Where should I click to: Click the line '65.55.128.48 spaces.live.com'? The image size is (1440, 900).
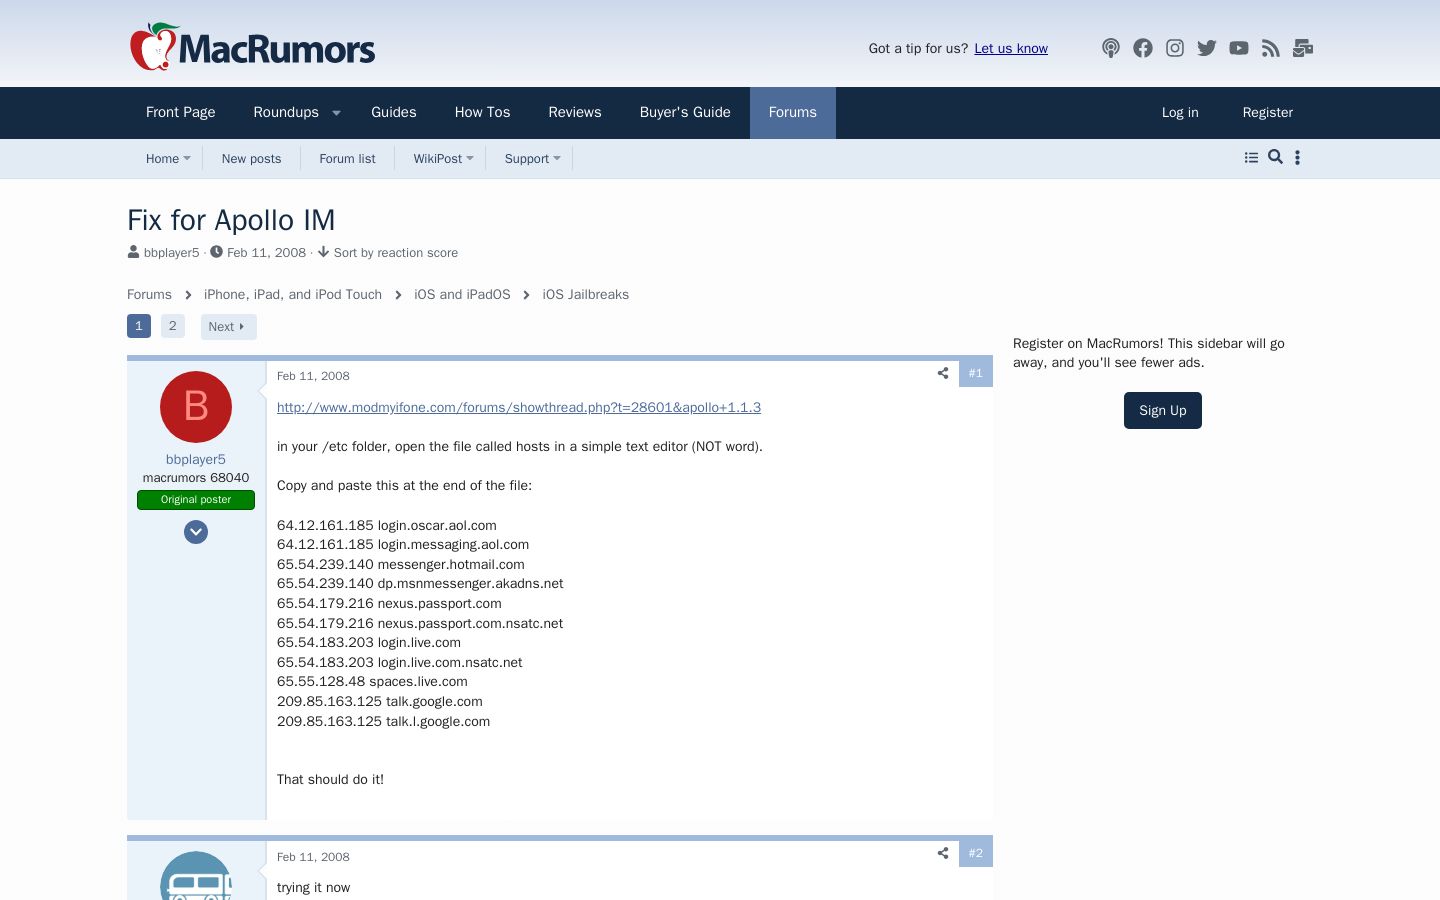coord(372,681)
